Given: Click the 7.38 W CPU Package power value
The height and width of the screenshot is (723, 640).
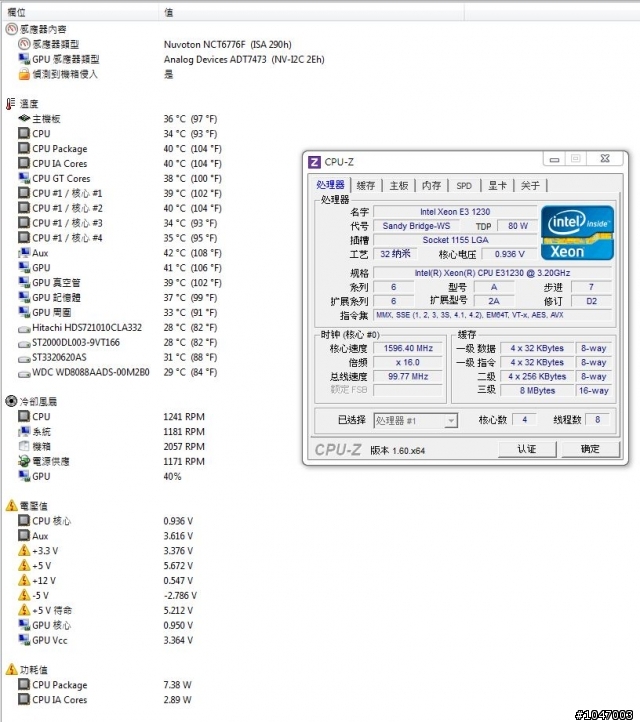Looking at the screenshot, I should click(178, 685).
